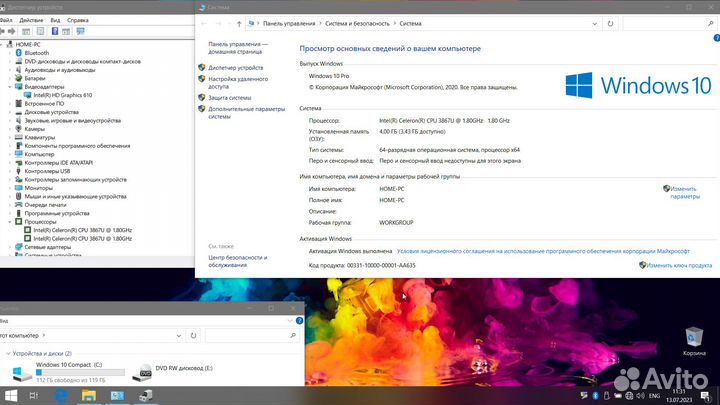This screenshot has width=720, height=405.
Task: Click the blue help icon in Explorer window
Action: click(x=299, y=321)
